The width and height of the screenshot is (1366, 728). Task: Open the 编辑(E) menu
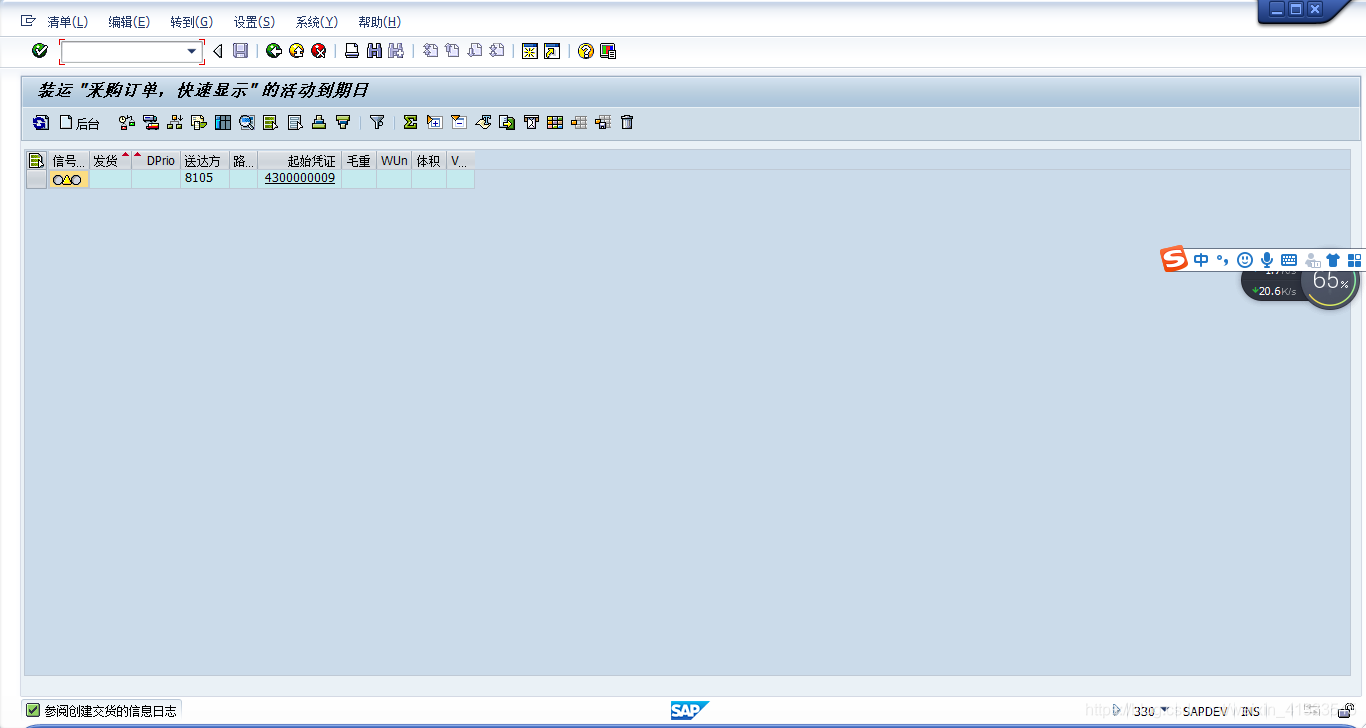pyautogui.click(x=129, y=22)
